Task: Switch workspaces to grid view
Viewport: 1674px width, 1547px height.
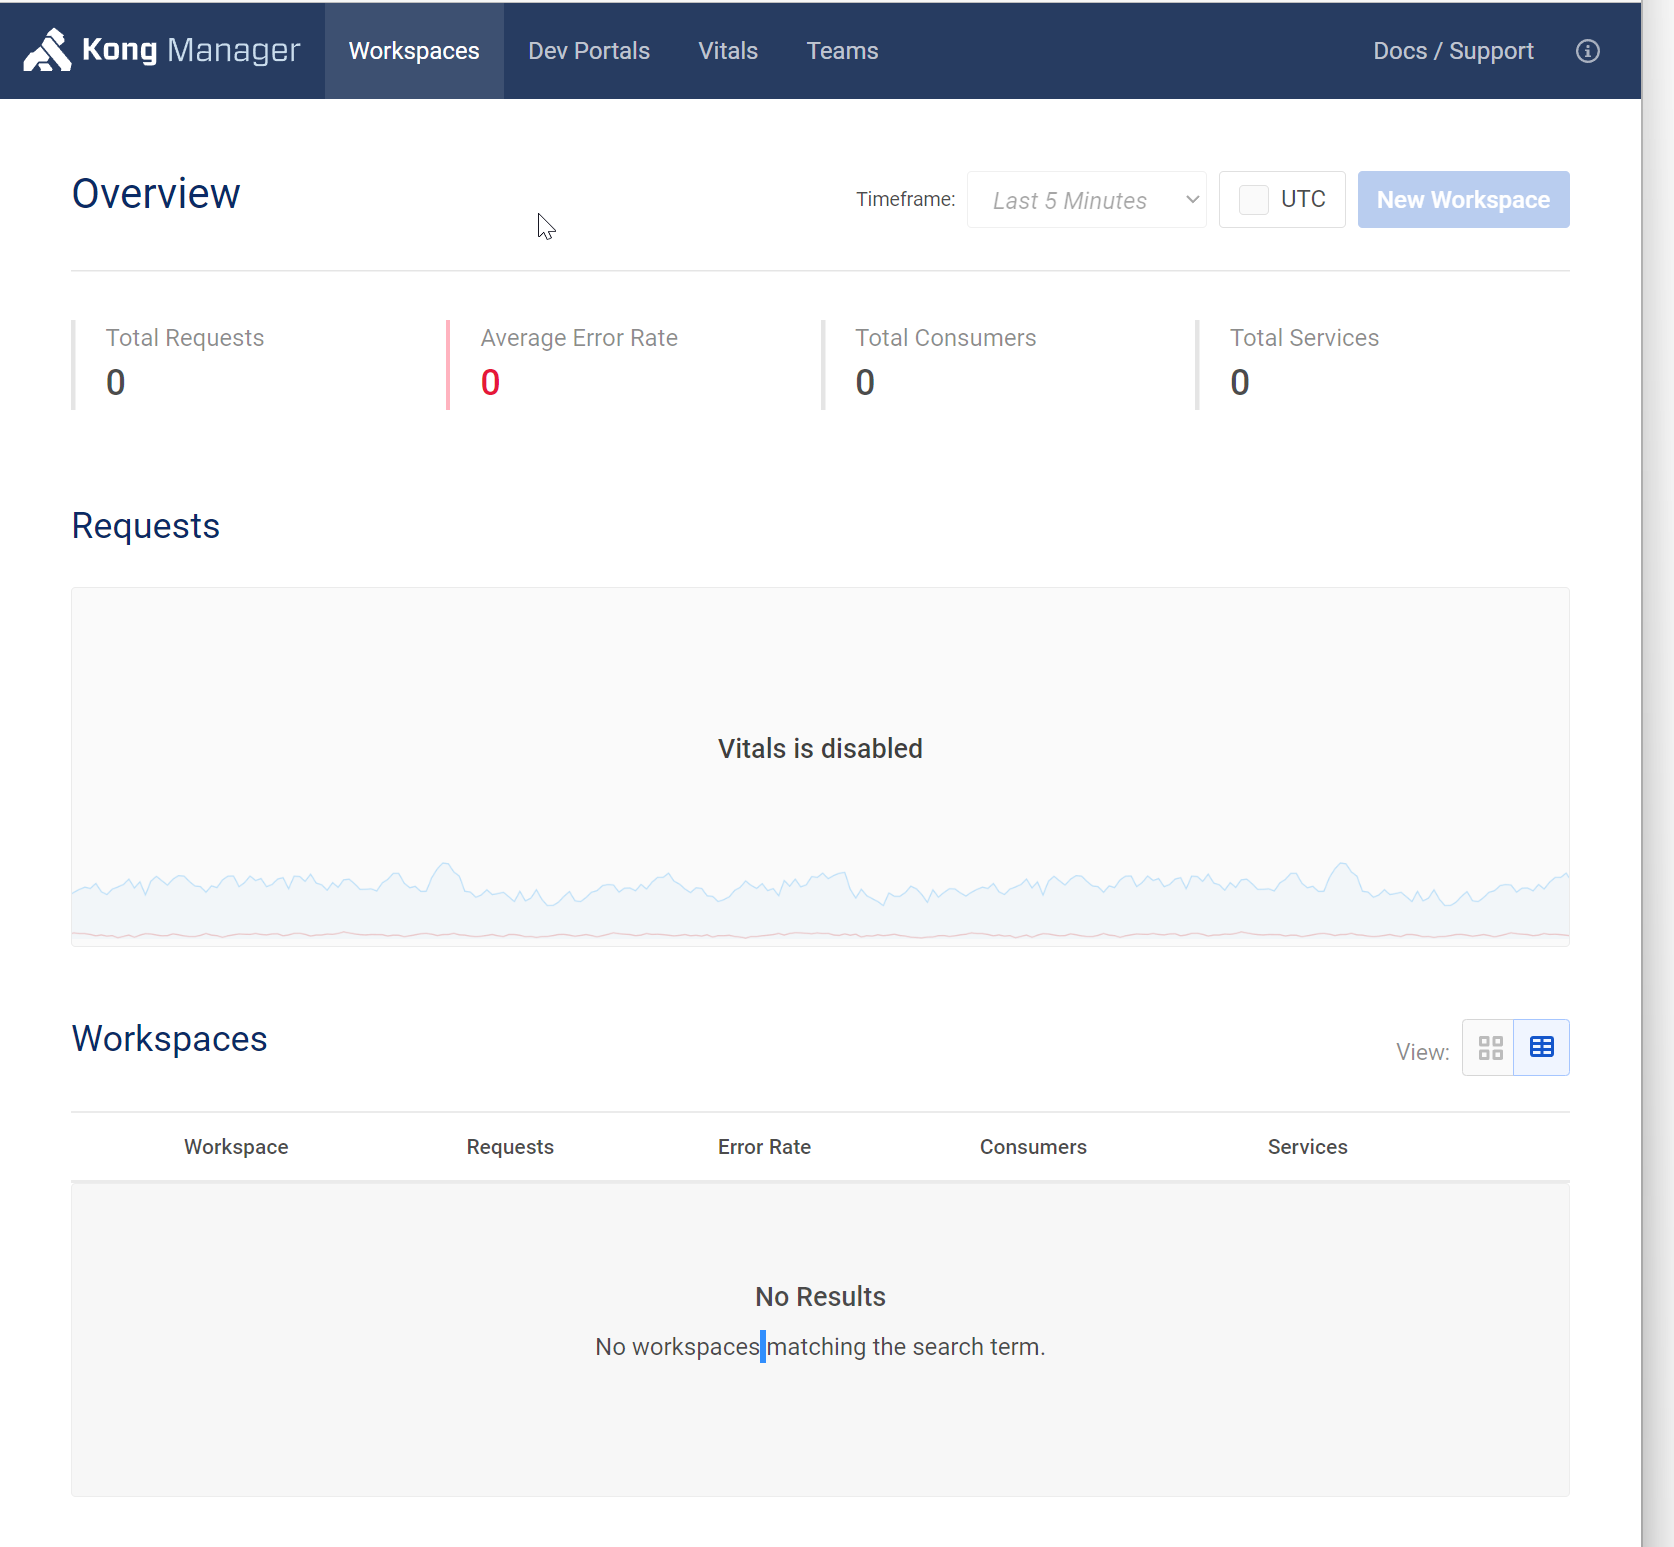Action: click(x=1490, y=1047)
